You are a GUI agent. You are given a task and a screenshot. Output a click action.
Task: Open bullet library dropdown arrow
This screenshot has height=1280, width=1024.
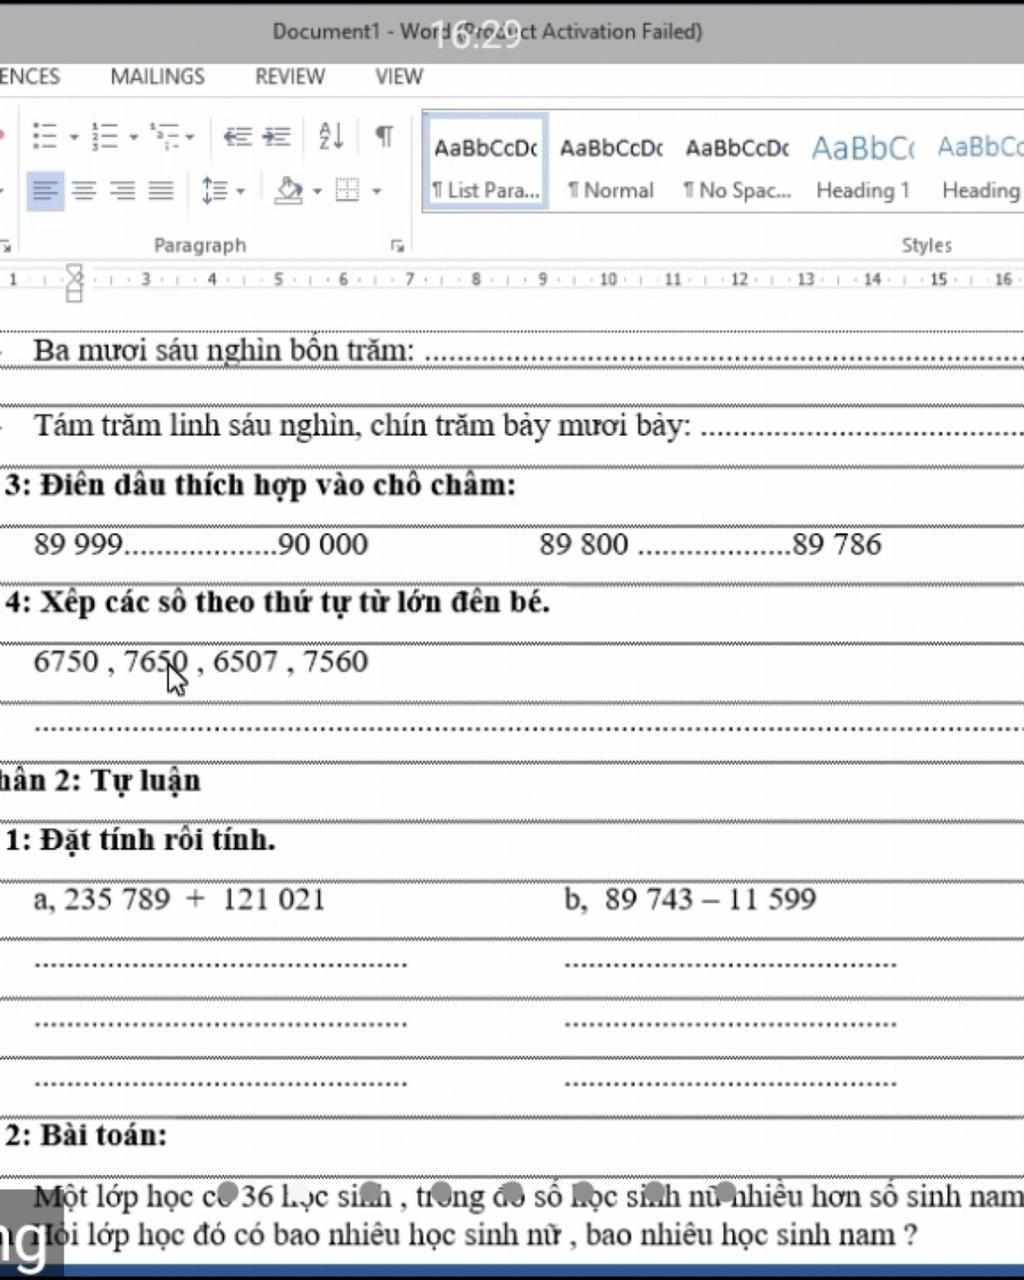tap(74, 136)
